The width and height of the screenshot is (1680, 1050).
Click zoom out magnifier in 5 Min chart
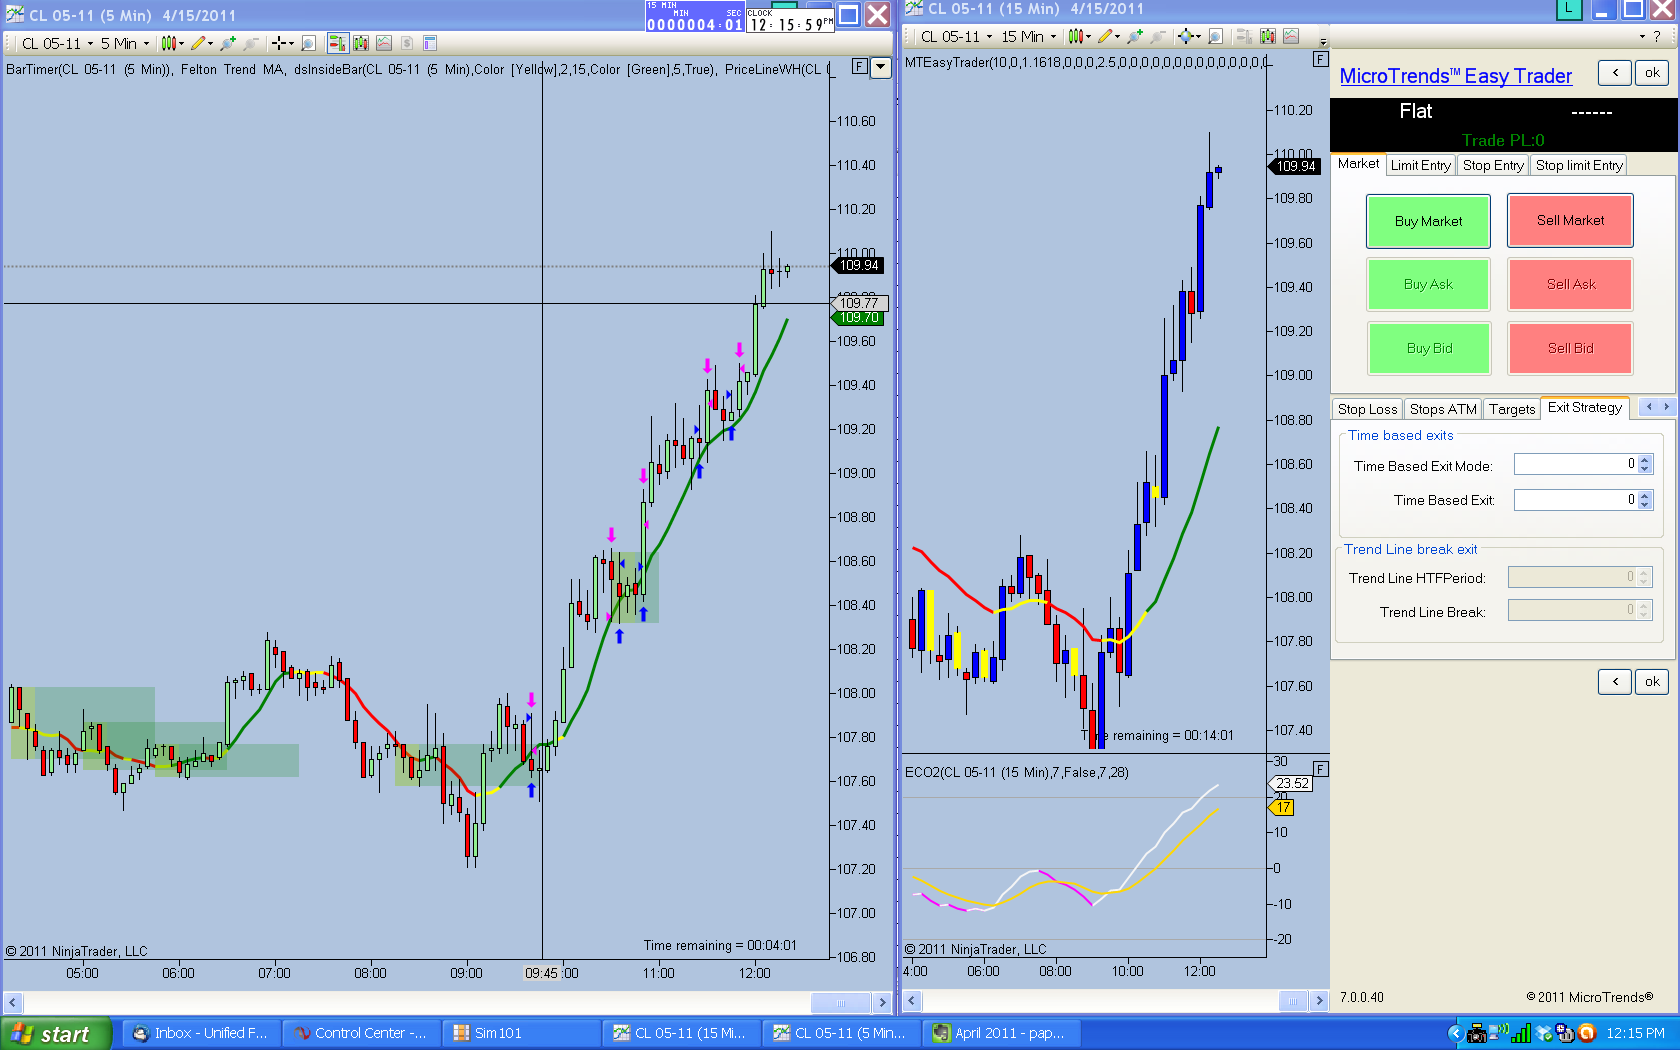(251, 43)
